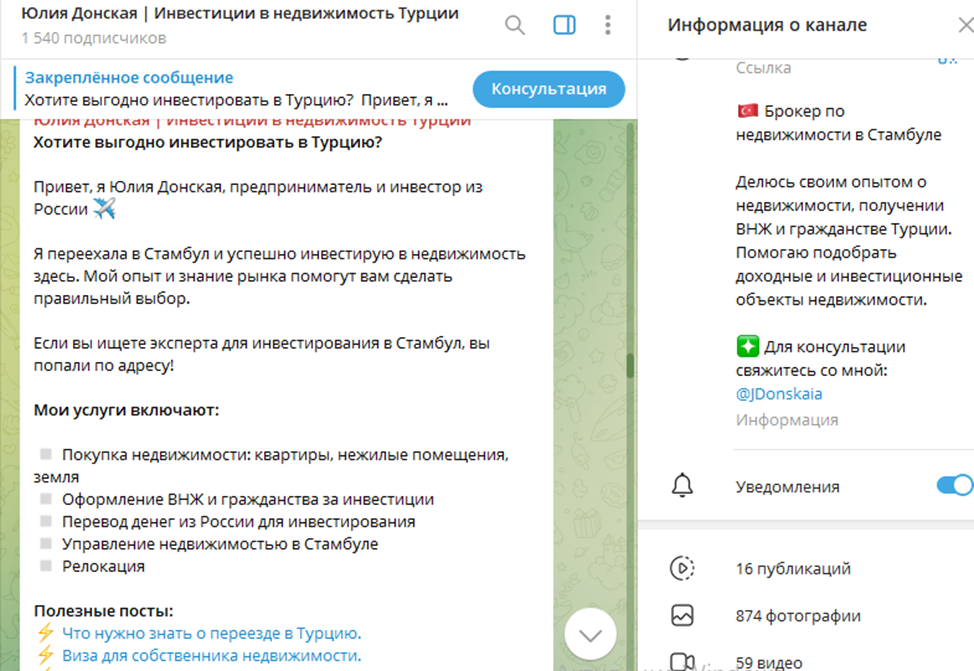Click the Информация о канале panel title
This screenshot has width=974, height=671.
point(767,25)
